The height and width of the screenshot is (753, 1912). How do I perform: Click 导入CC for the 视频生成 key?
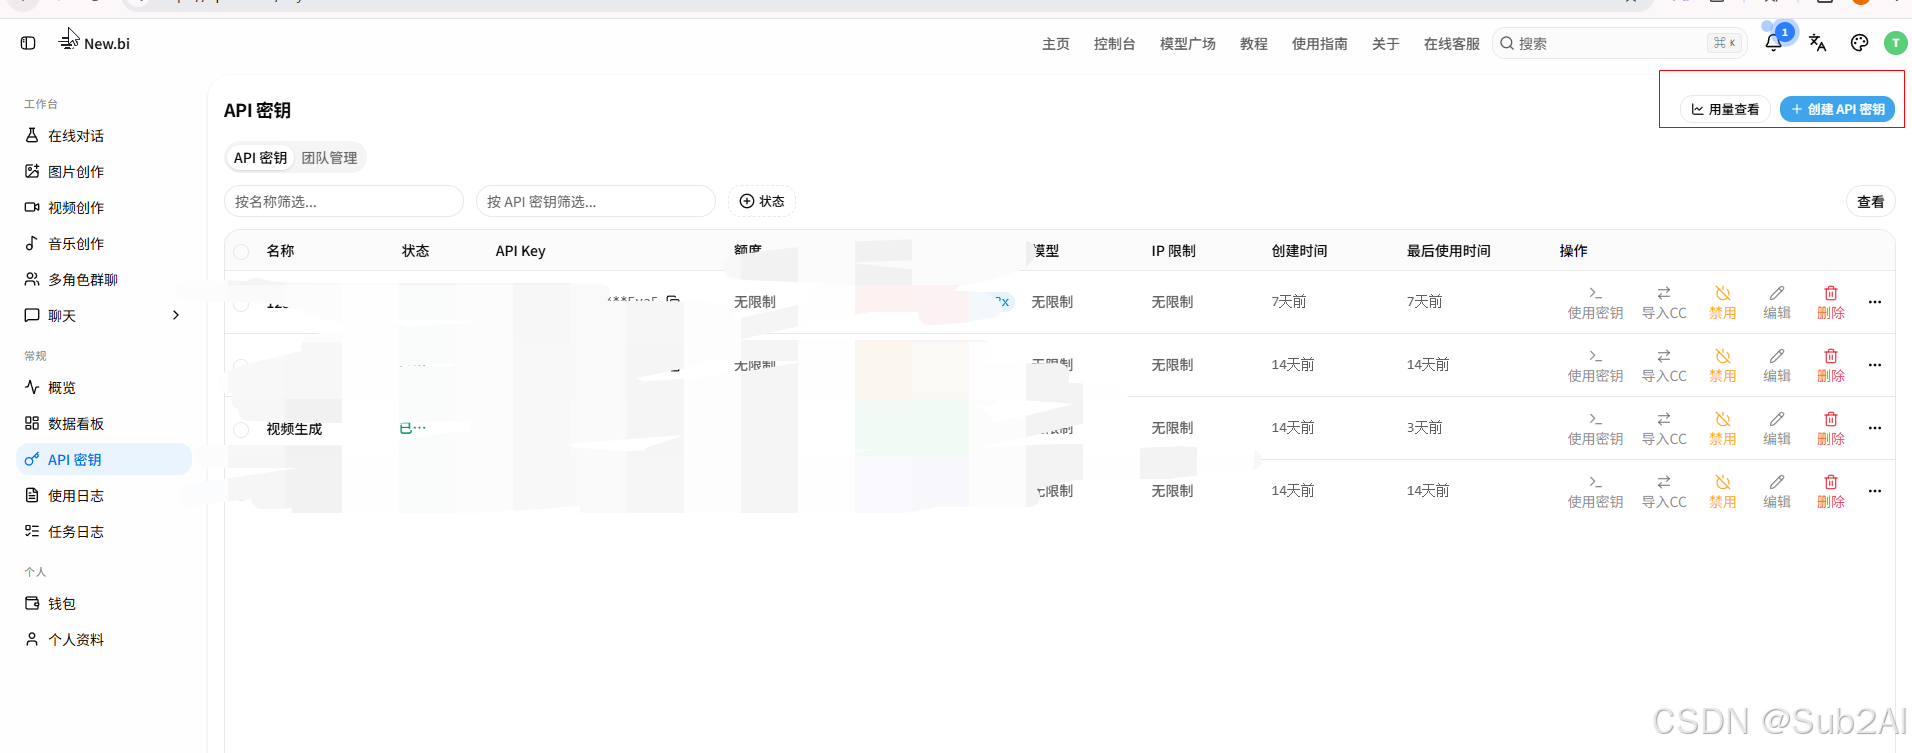1664,428
